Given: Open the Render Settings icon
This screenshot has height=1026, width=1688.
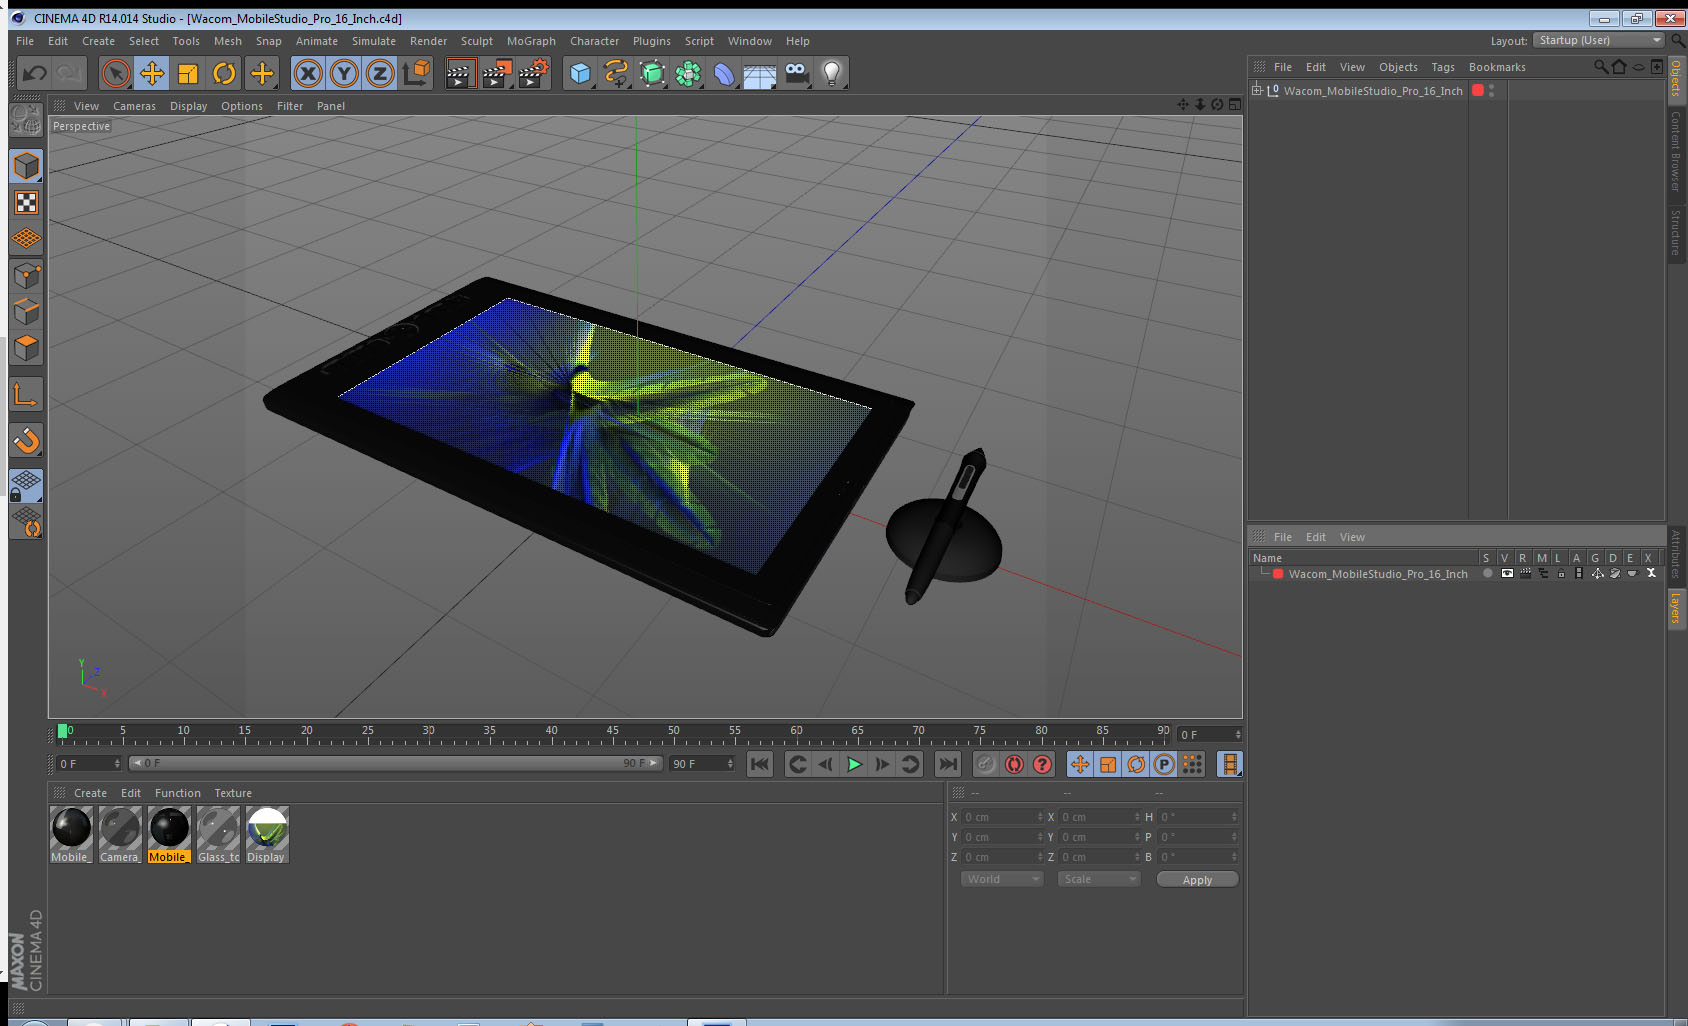Looking at the screenshot, I should pos(534,73).
